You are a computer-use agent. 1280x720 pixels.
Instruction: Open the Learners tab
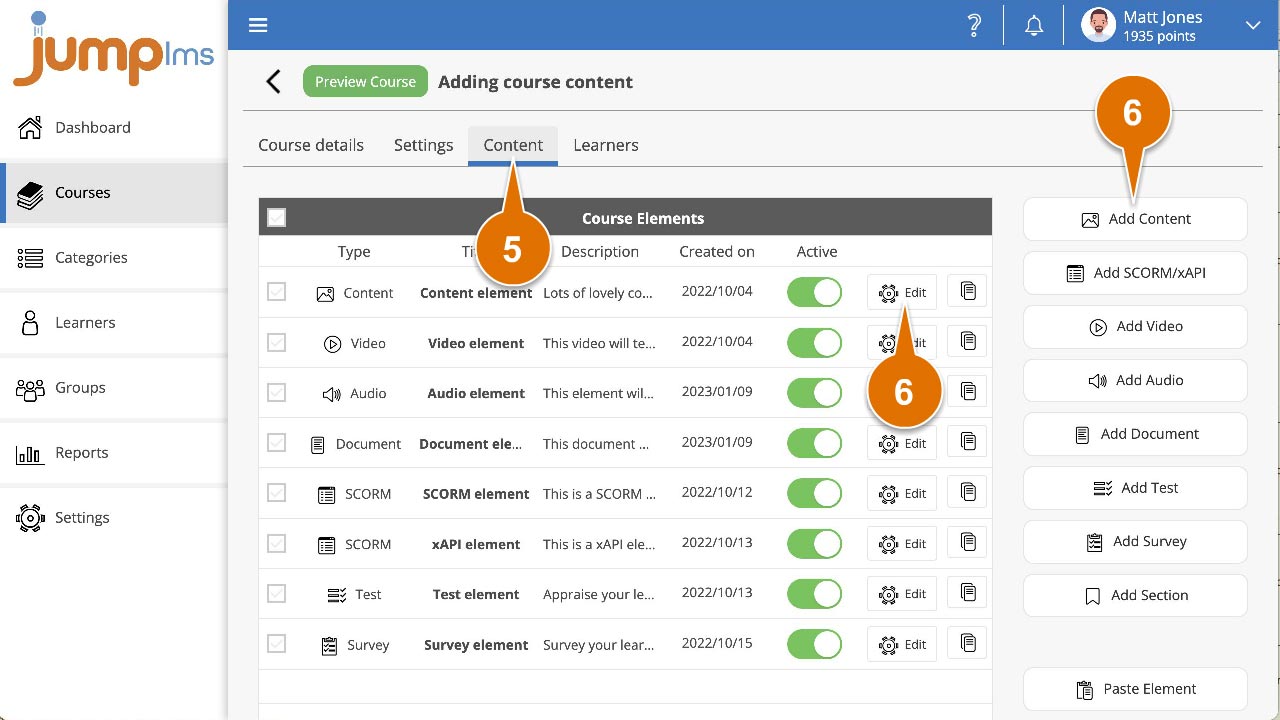pos(606,145)
